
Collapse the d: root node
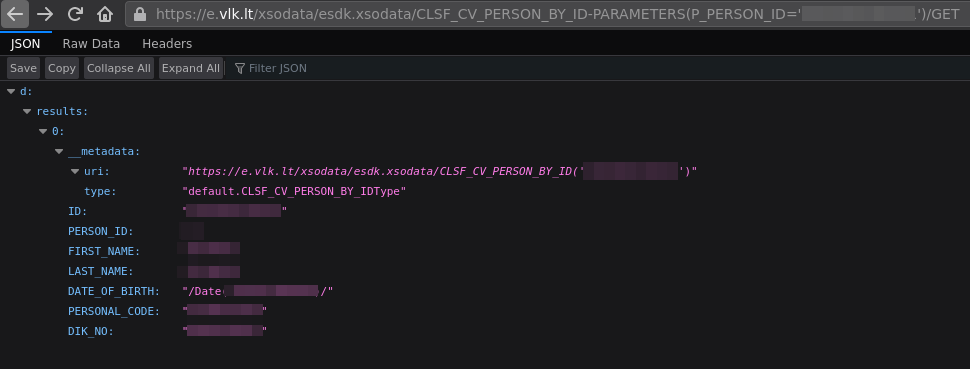click(x=11, y=92)
